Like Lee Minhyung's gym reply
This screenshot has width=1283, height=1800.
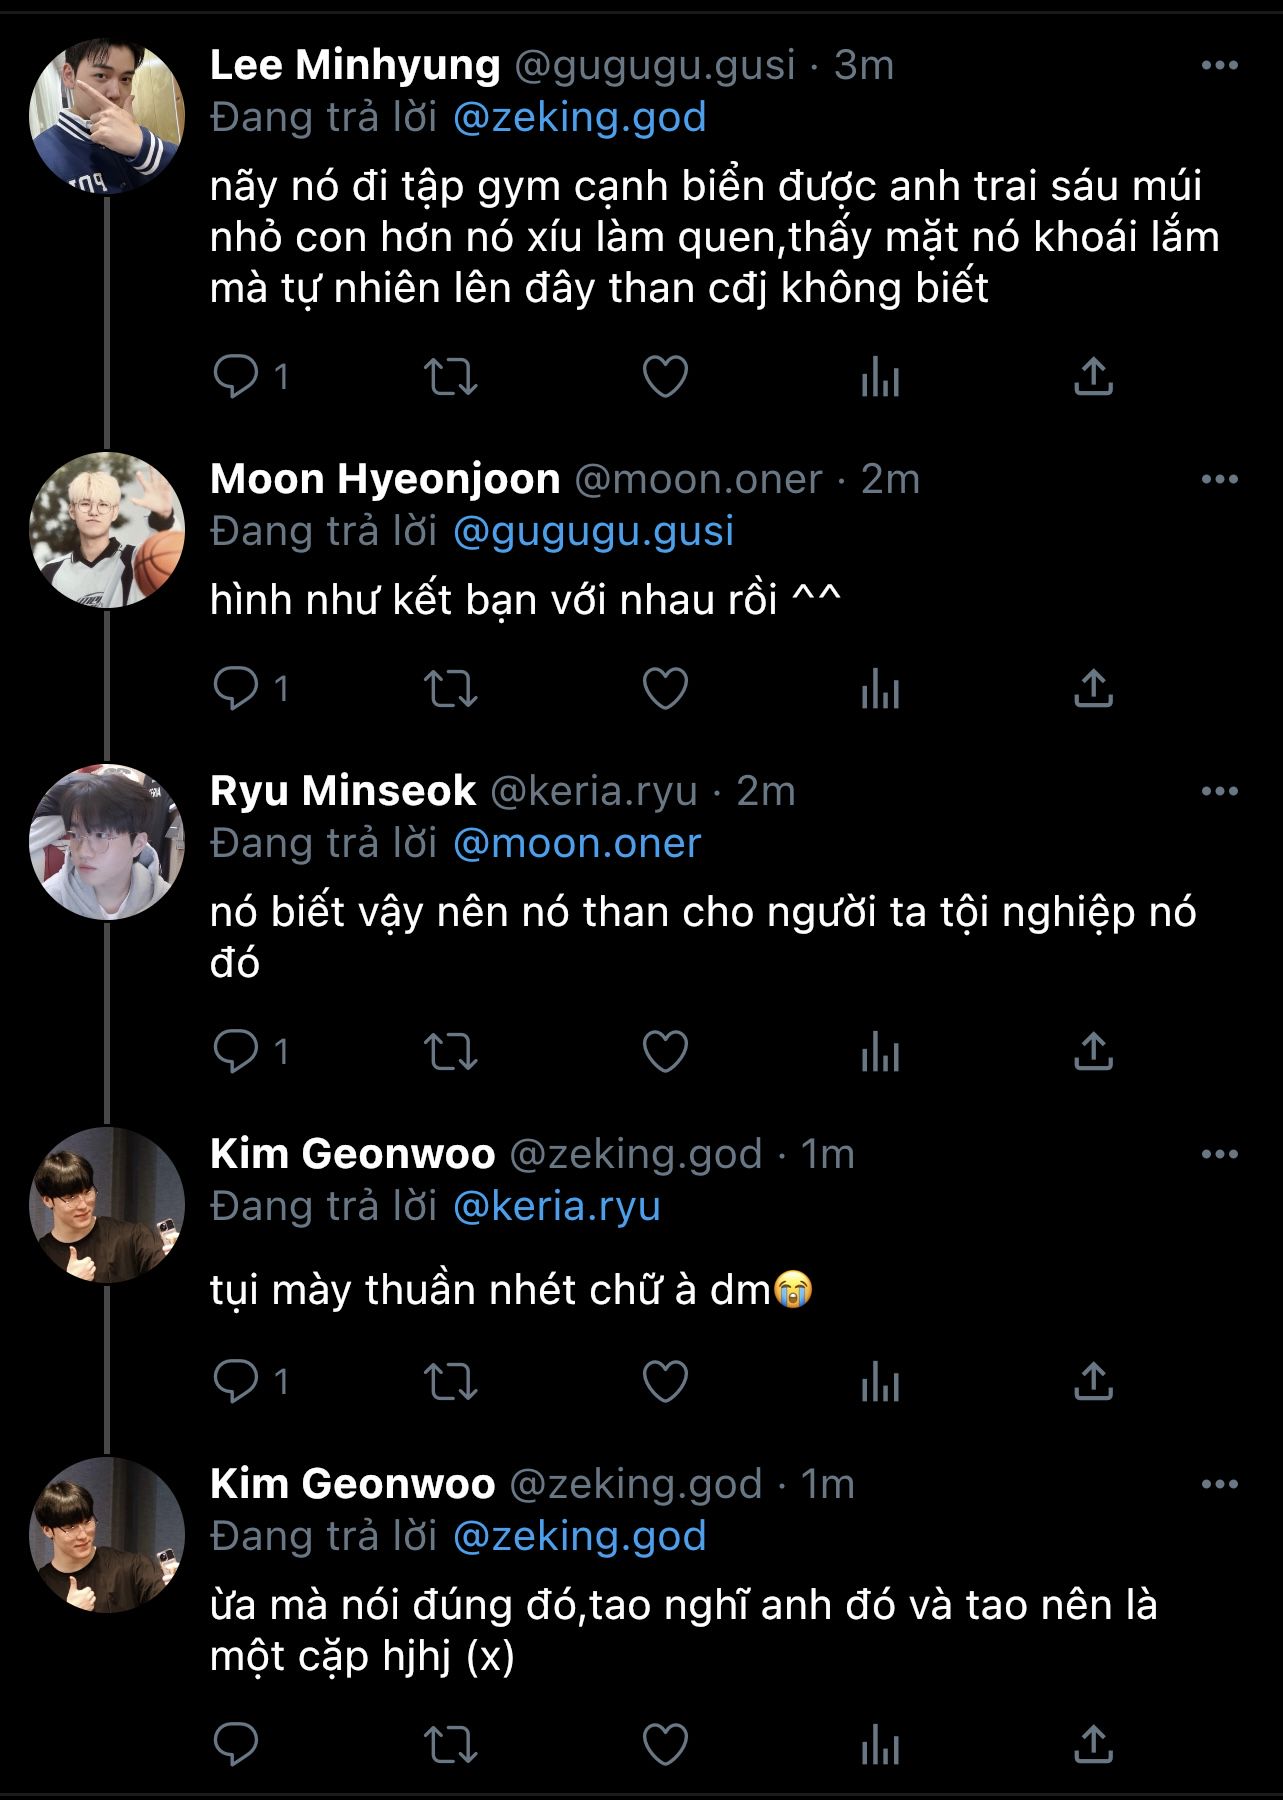point(665,377)
